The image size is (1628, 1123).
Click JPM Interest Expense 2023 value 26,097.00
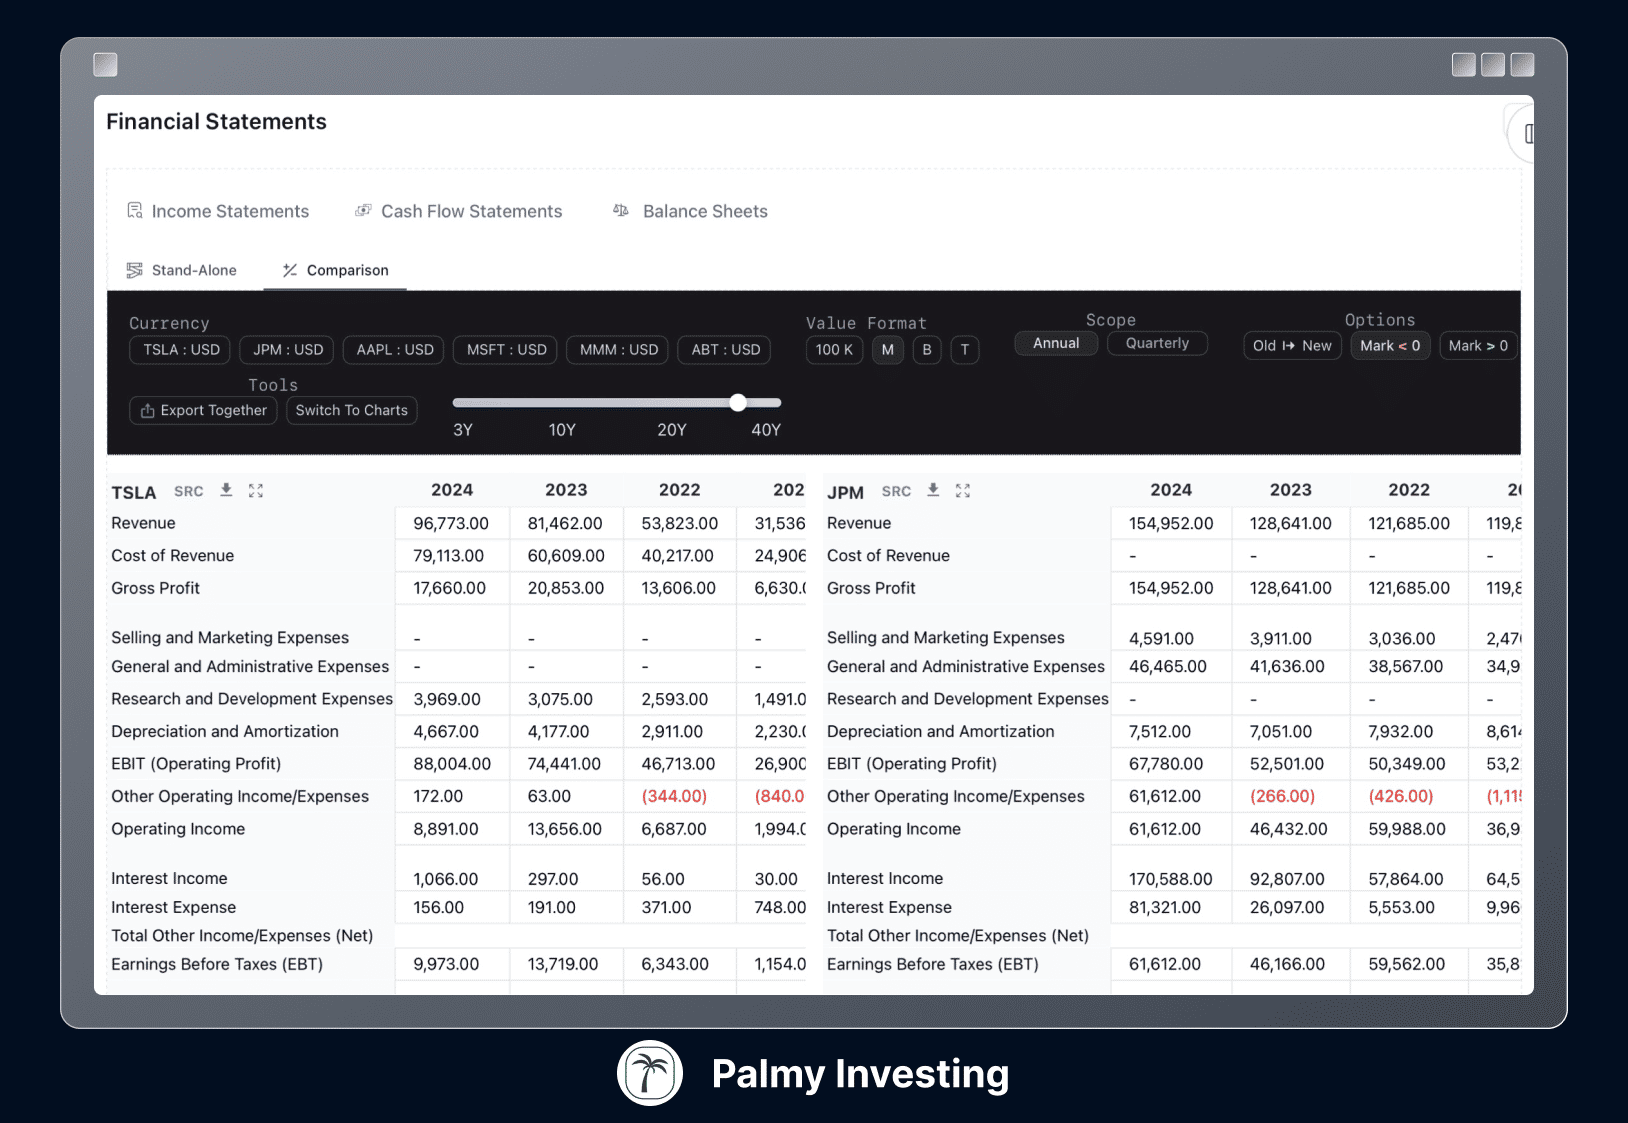(x=1287, y=908)
